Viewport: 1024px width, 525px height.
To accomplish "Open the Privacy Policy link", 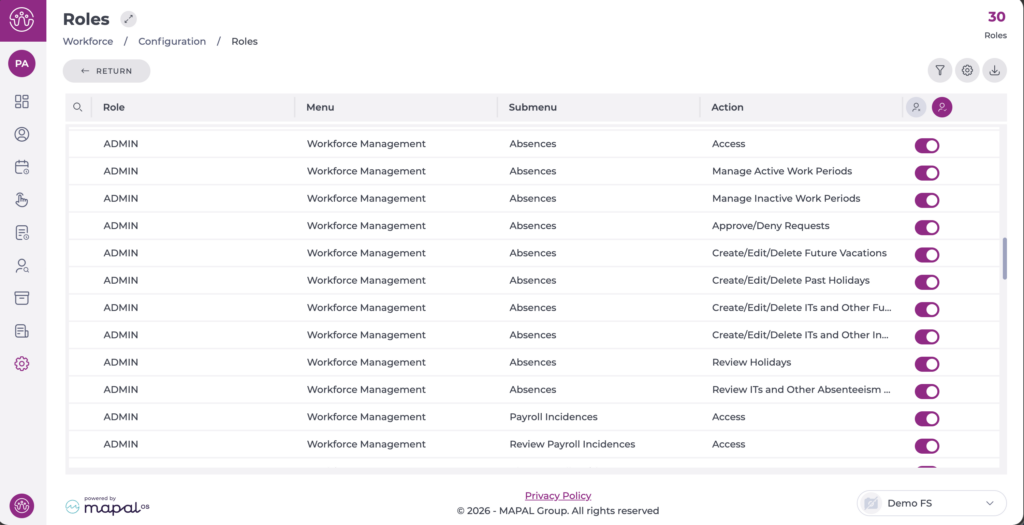I will [557, 496].
